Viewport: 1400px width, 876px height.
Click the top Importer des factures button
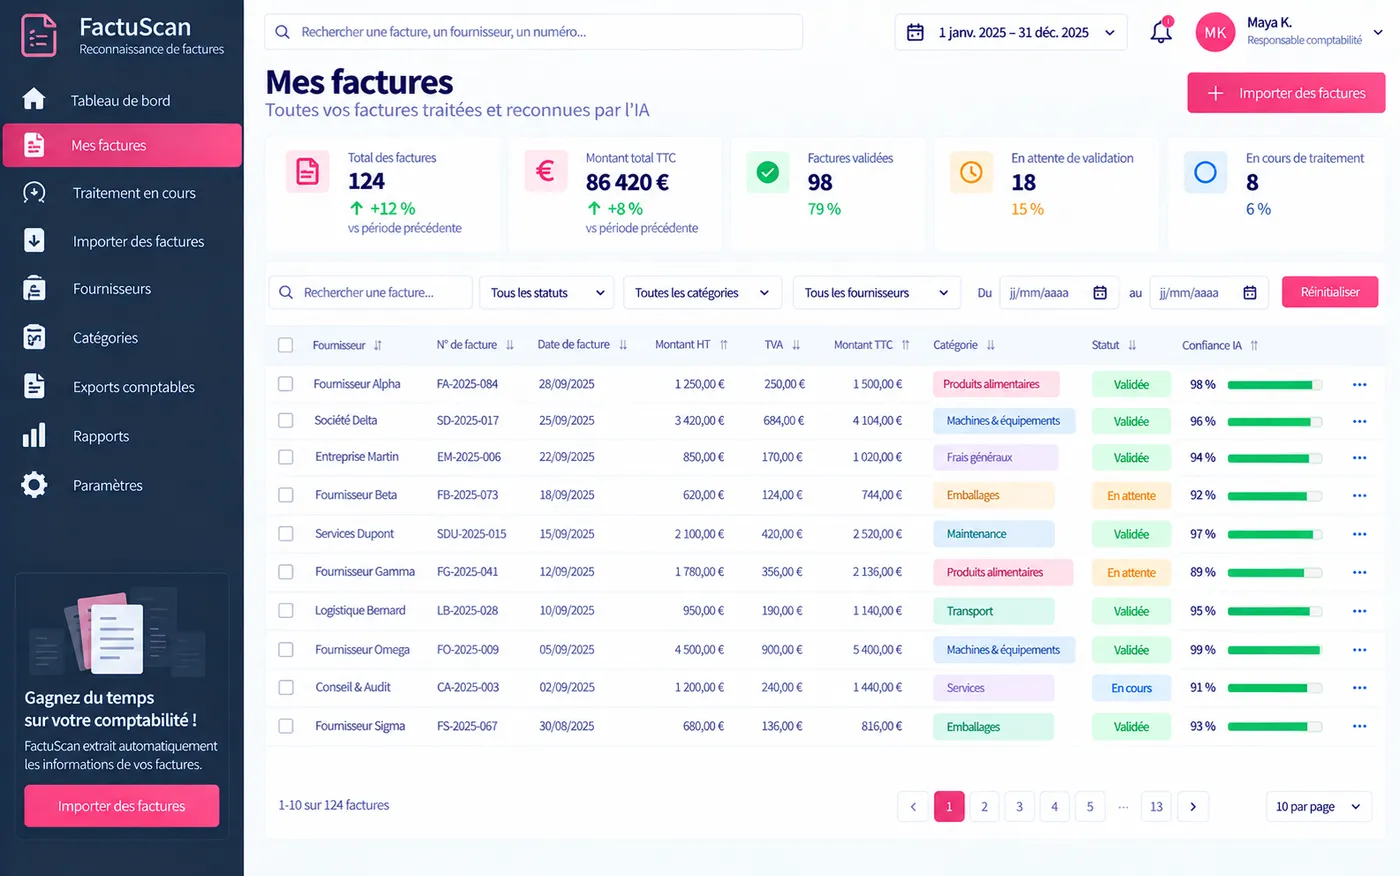(x=1286, y=93)
